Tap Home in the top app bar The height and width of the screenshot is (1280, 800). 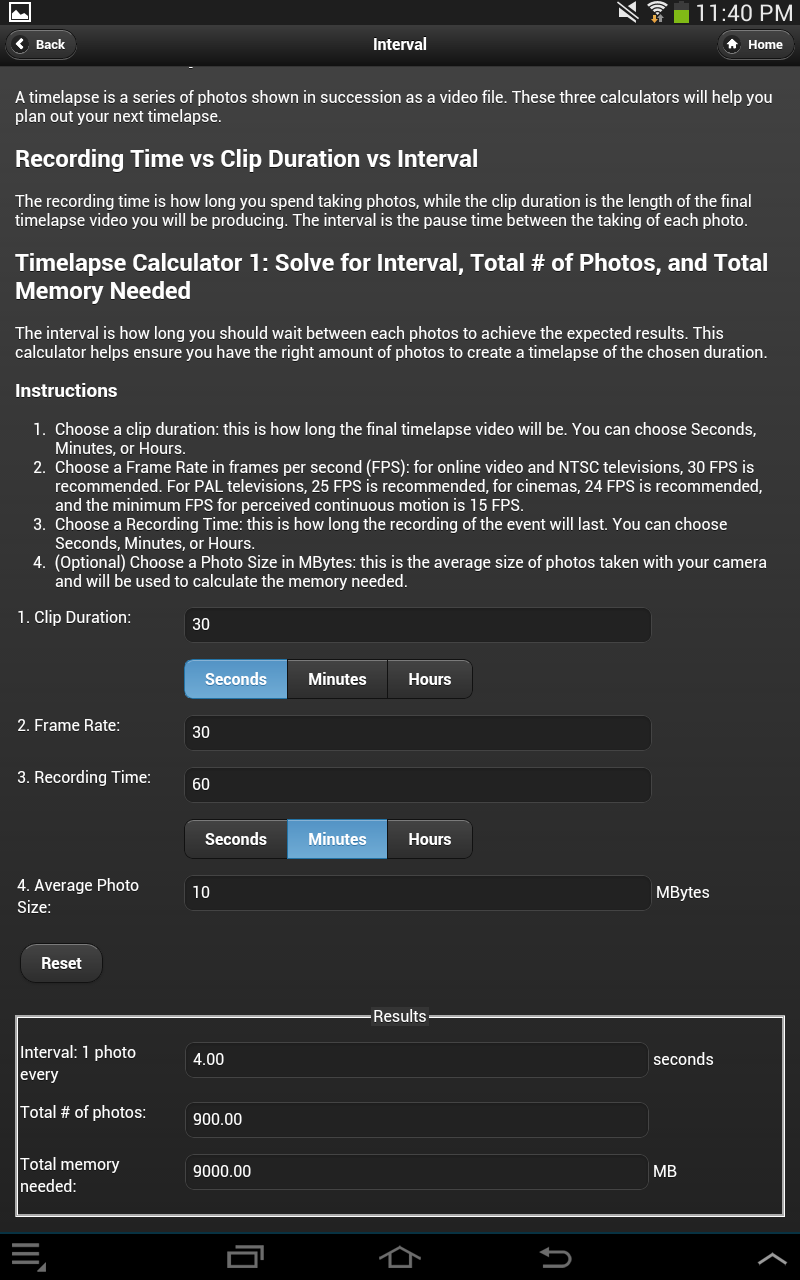click(755, 44)
